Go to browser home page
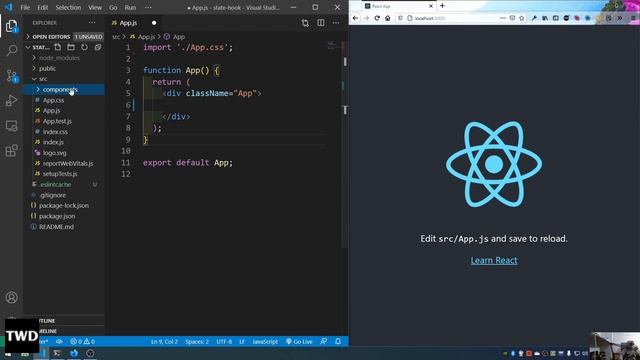Screen dimensions: 640x360 [x=388, y=18]
